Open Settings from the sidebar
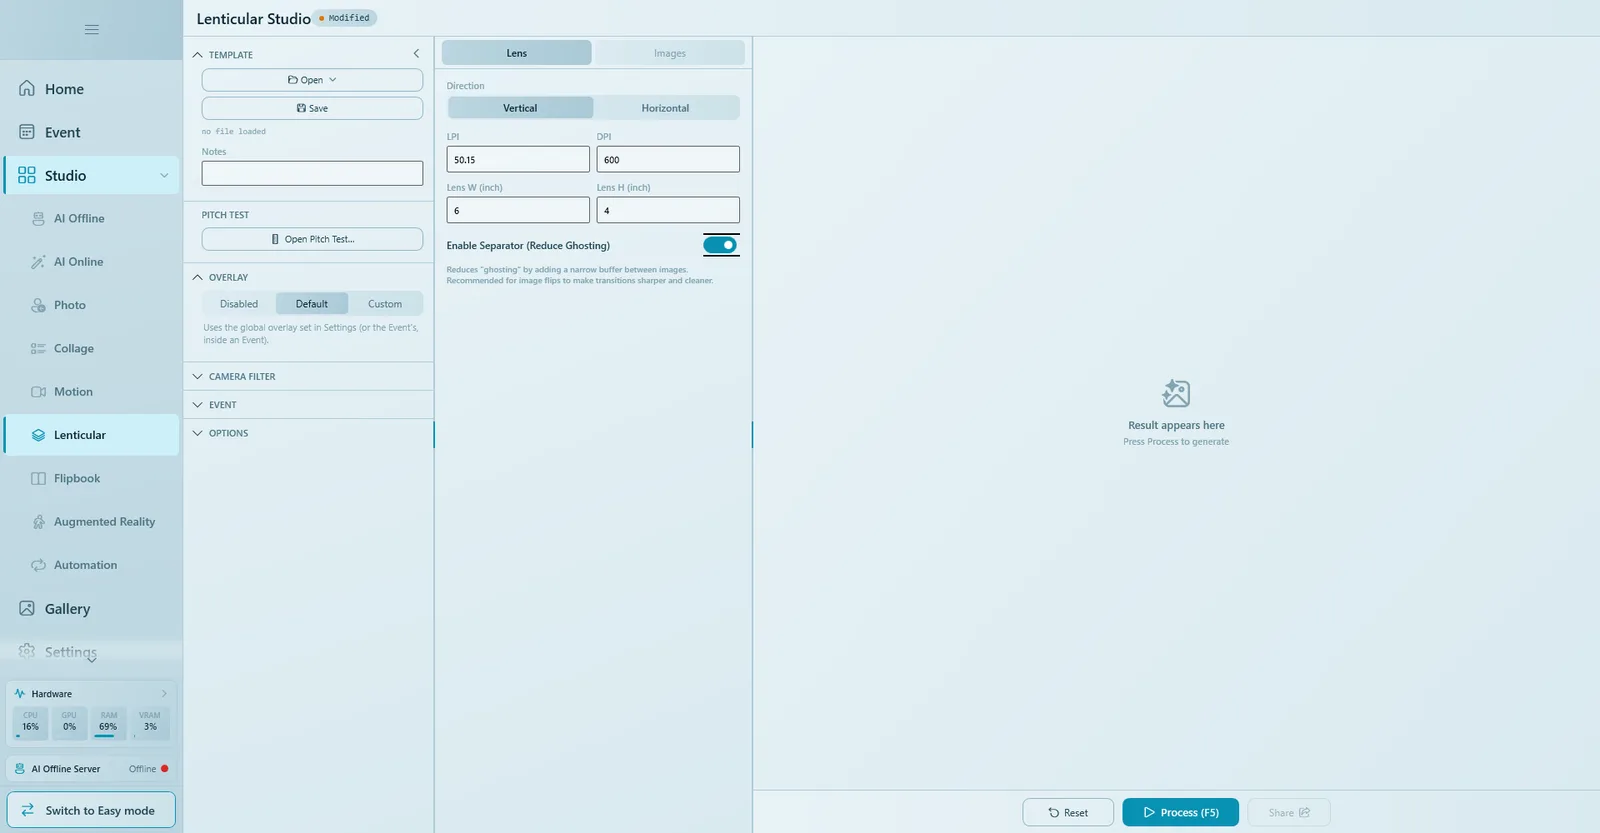This screenshot has width=1600, height=833. coord(91,652)
